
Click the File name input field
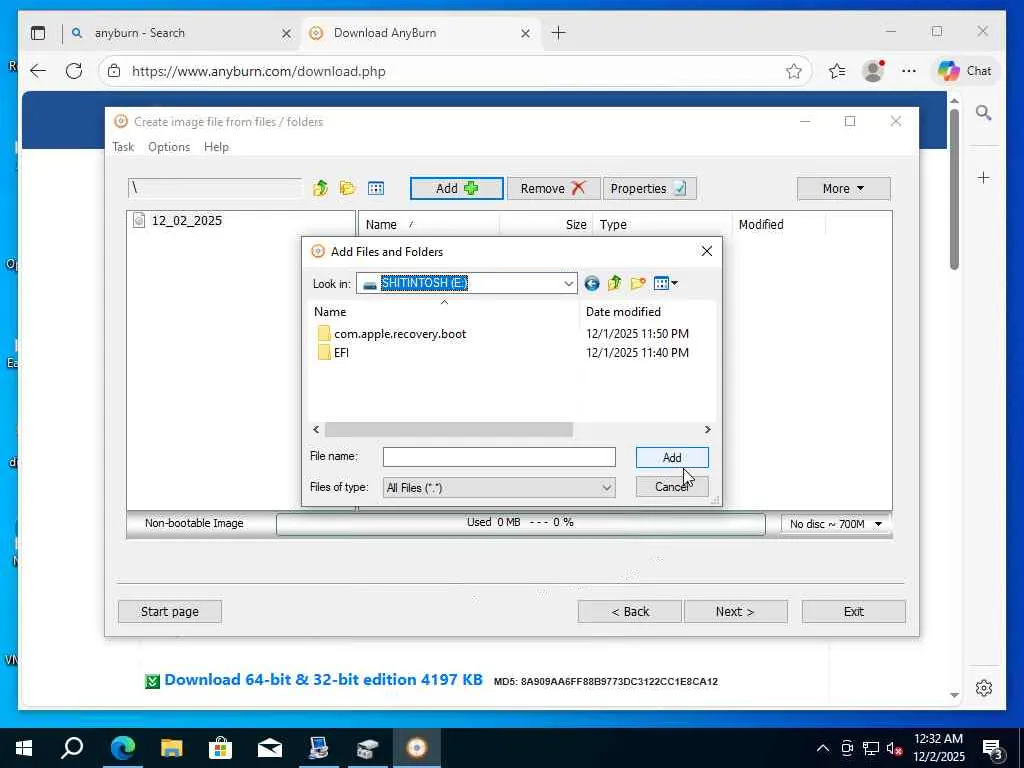pyautogui.click(x=499, y=457)
